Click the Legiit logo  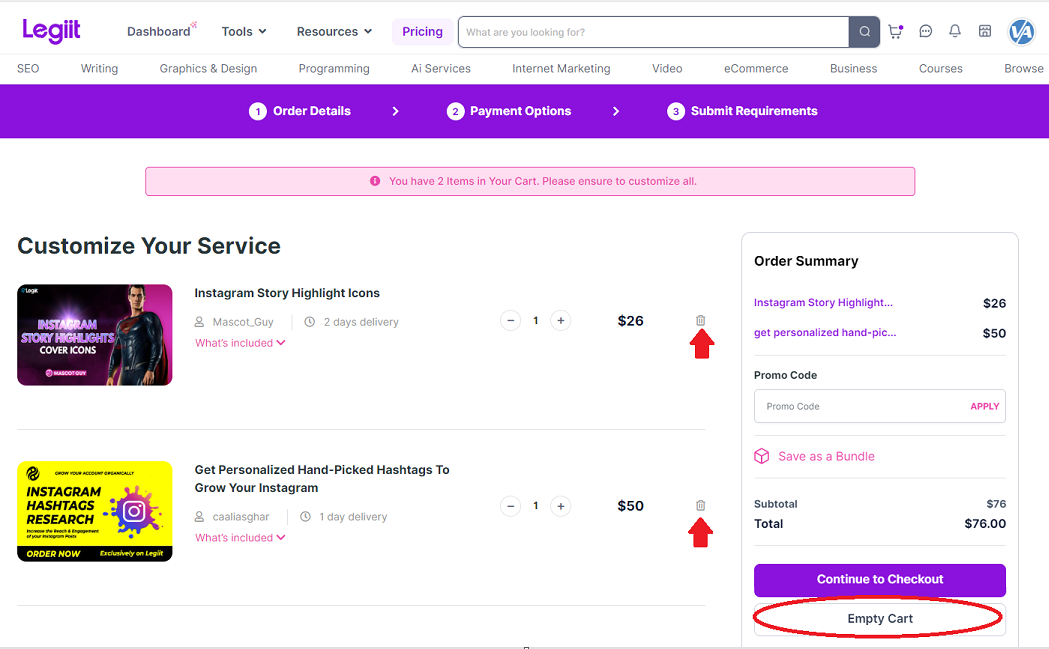[x=51, y=31]
